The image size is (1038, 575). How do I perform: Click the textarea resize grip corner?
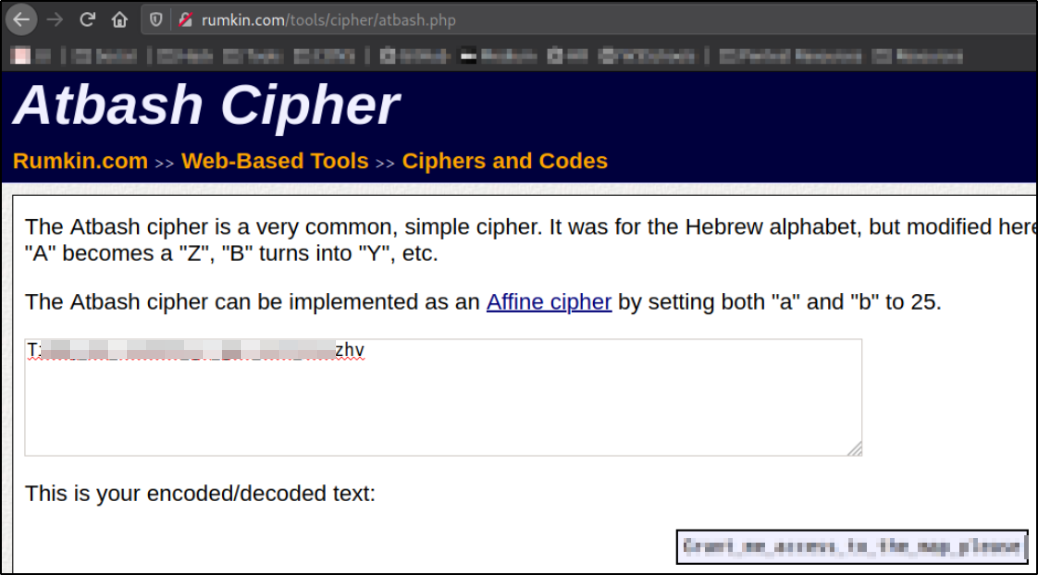coord(855,449)
